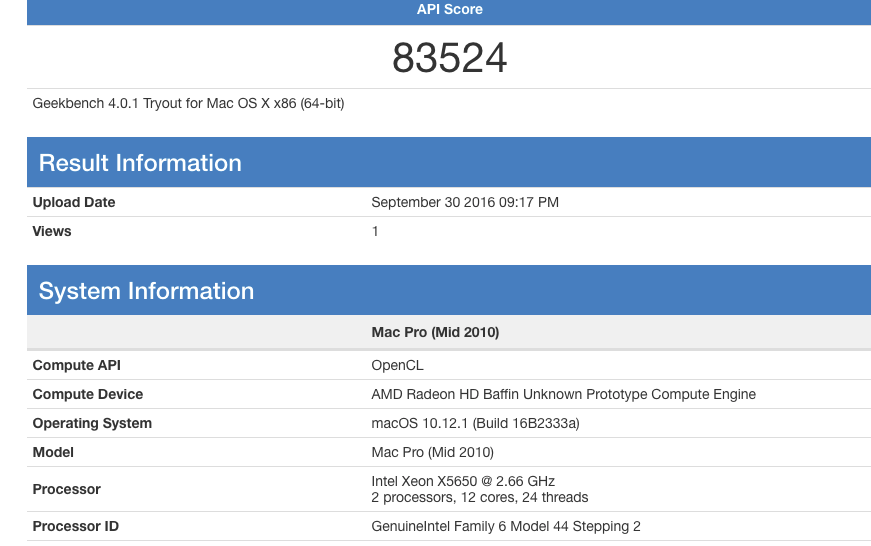The image size is (871, 546).
Task: Select the Geekbench 4.0.1 Tryout version text
Action: click(188, 104)
